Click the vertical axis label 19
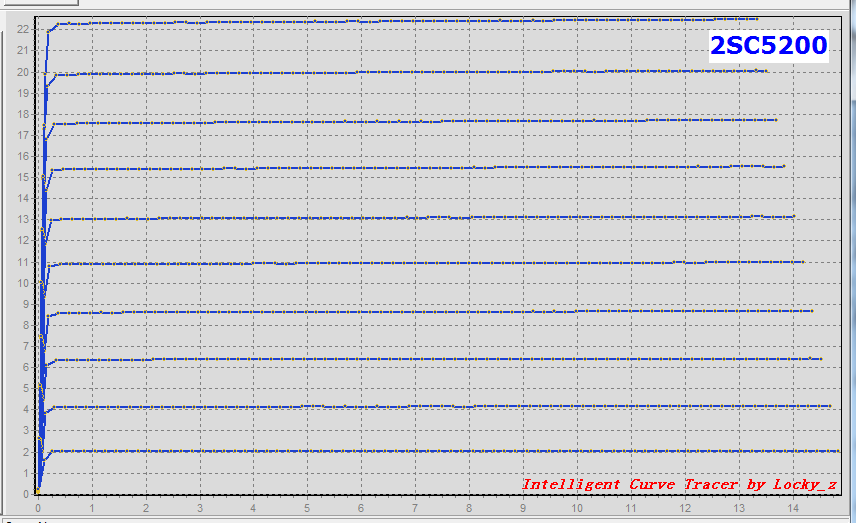 coord(22,93)
